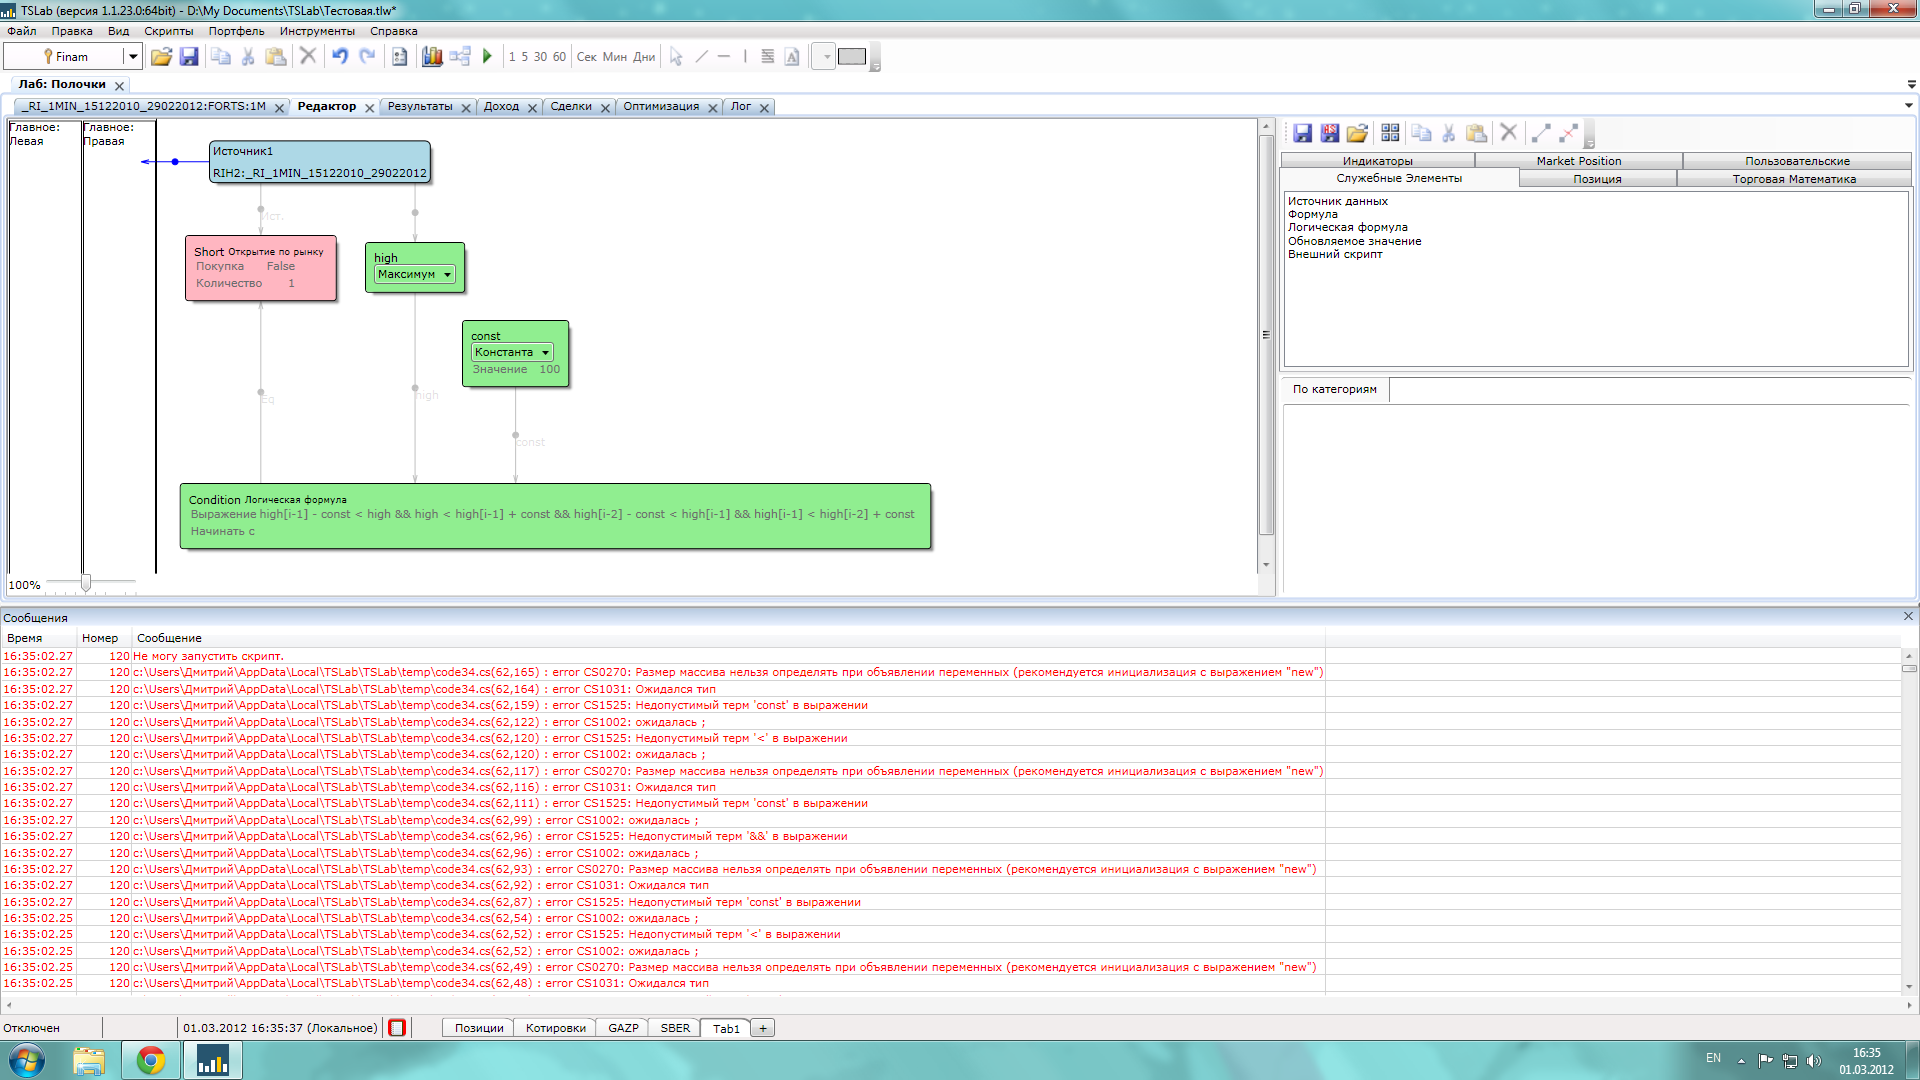Click the bar chart icon in main toolbar
Viewport: 1920px width, 1080px height.
point(432,57)
